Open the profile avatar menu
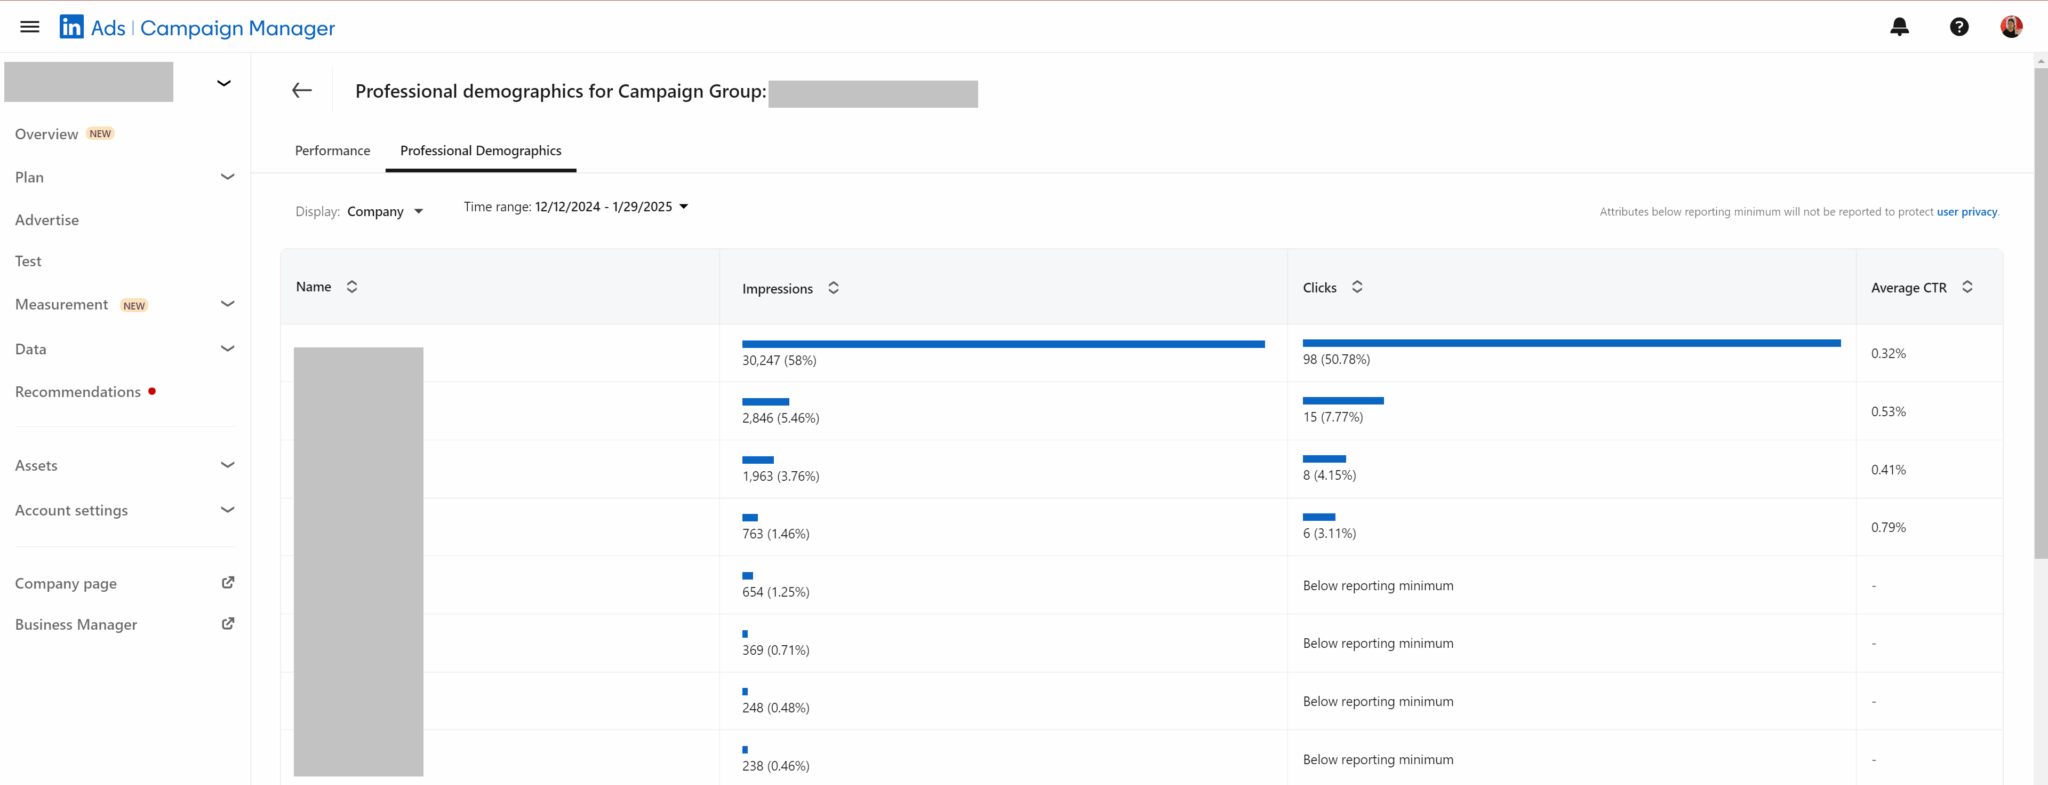Screen dimensions: 2048x785 [x=2011, y=27]
